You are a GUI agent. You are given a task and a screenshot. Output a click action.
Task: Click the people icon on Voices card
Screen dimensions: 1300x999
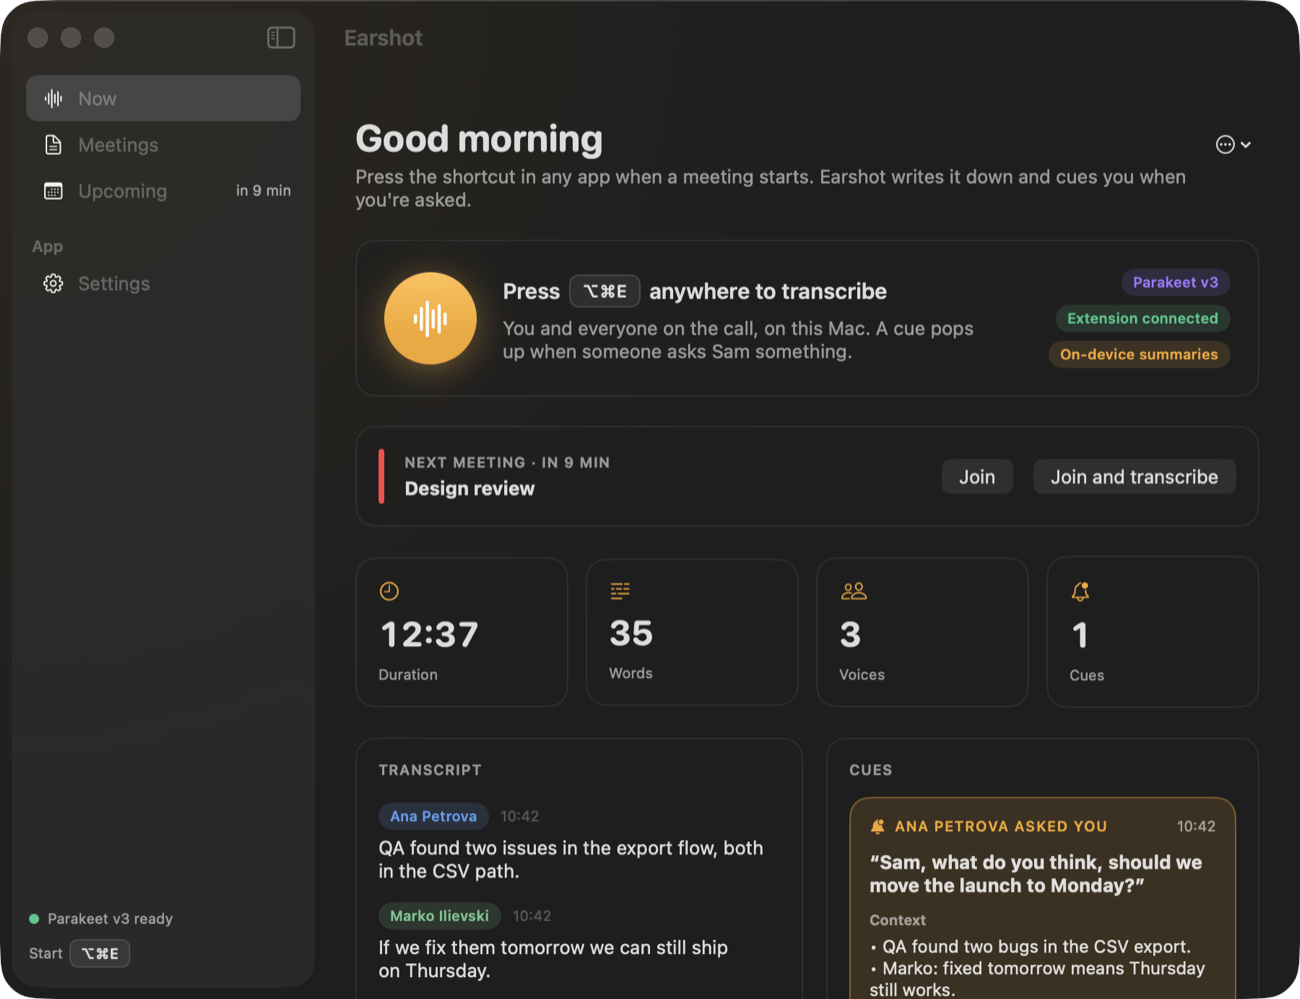click(x=853, y=591)
